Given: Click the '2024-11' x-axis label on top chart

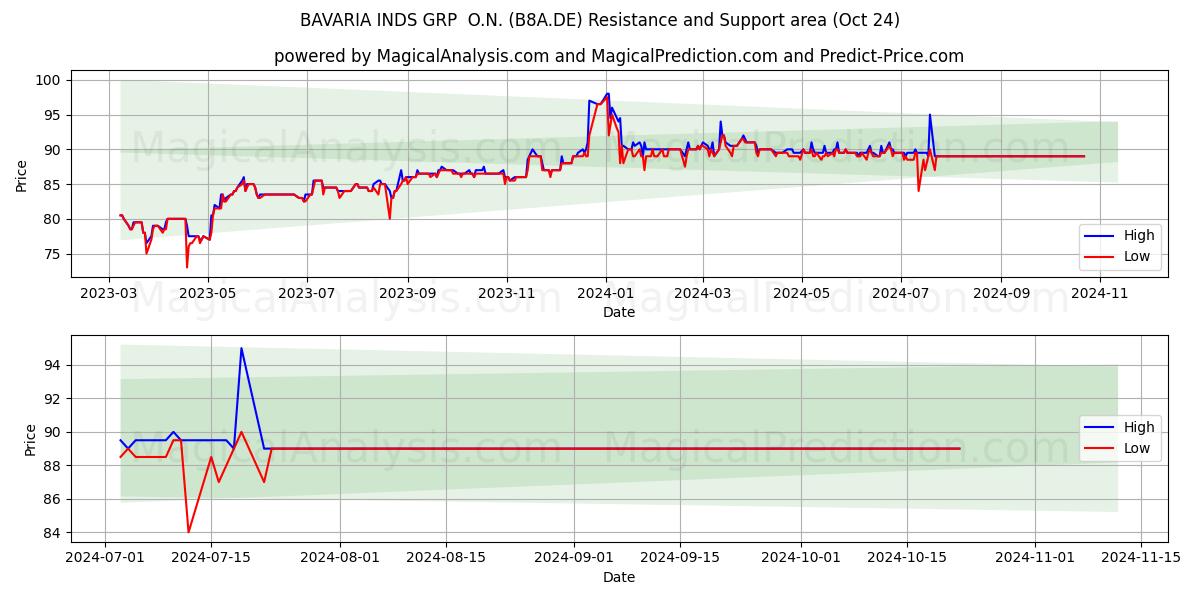Looking at the screenshot, I should (1100, 294).
